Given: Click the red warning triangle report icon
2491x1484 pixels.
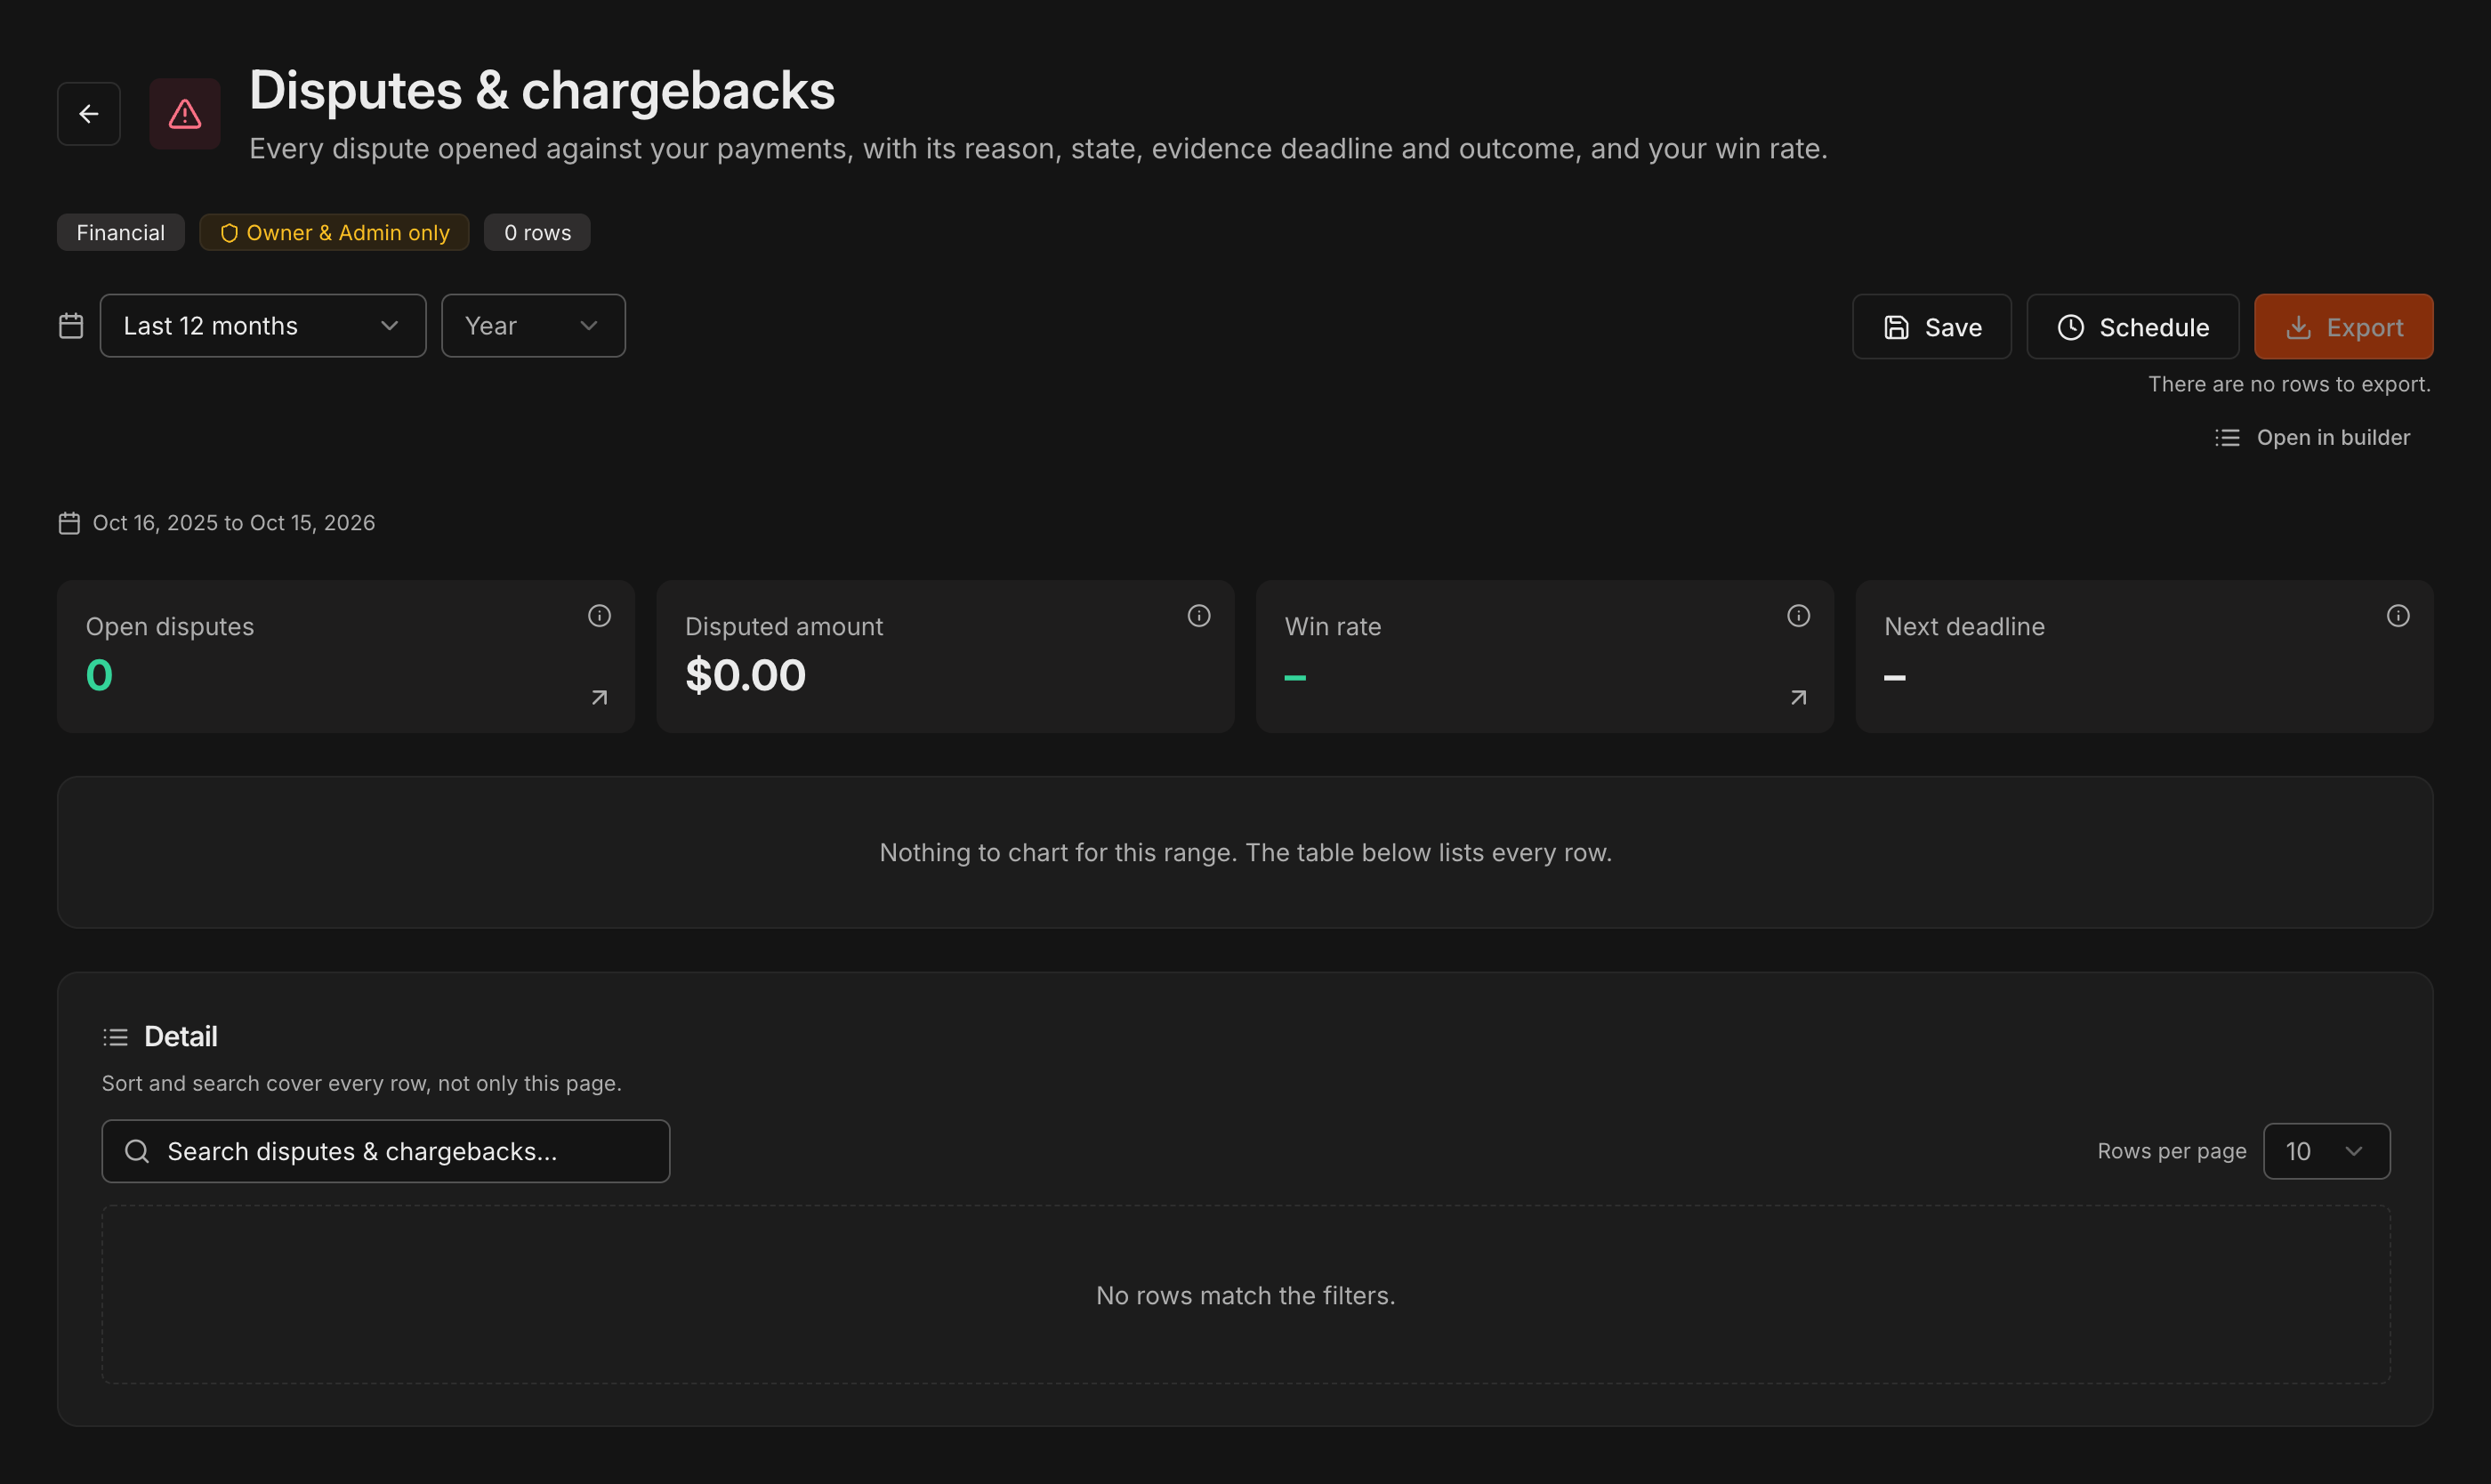Looking at the screenshot, I should click(185, 114).
